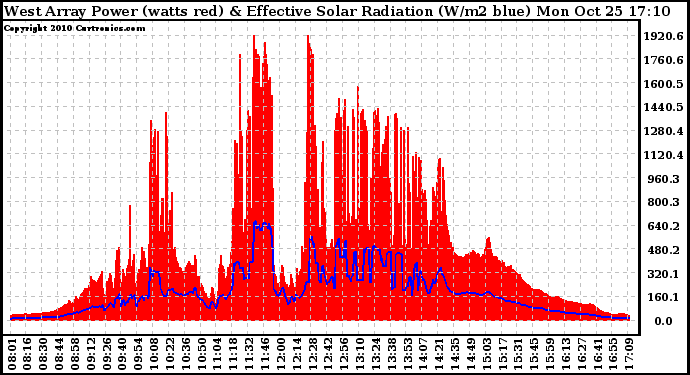Click the 08:58 time label
Viewport: 690px width, 375px height.
tap(75, 354)
